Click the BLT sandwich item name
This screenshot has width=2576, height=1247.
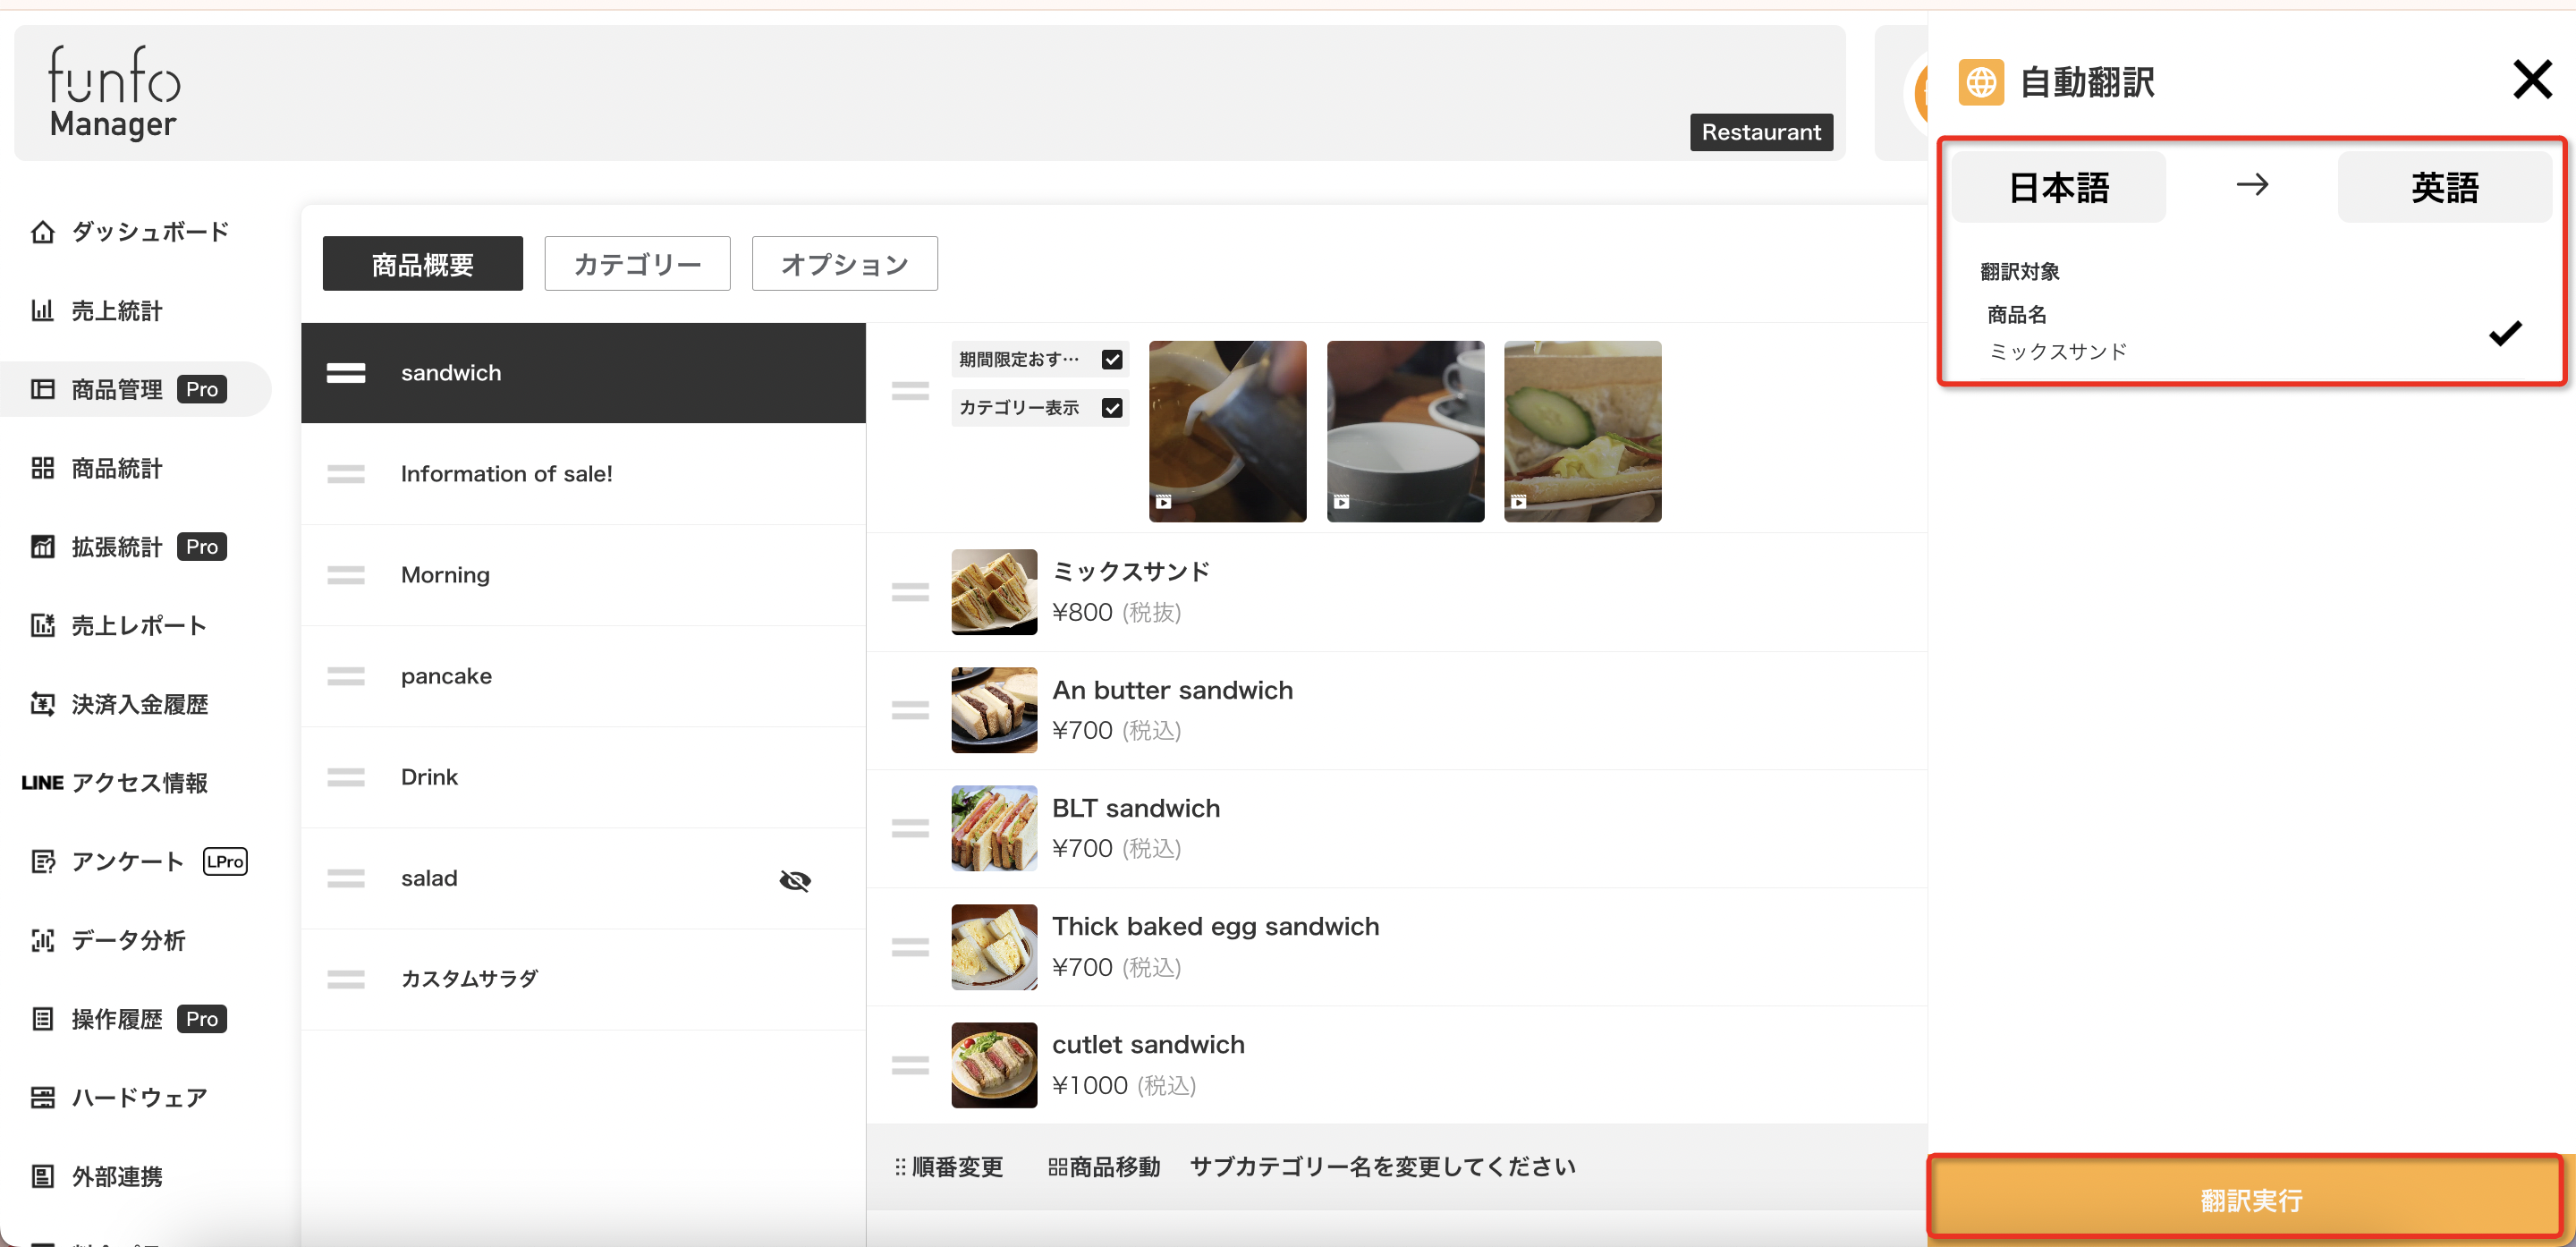pyautogui.click(x=1136, y=808)
